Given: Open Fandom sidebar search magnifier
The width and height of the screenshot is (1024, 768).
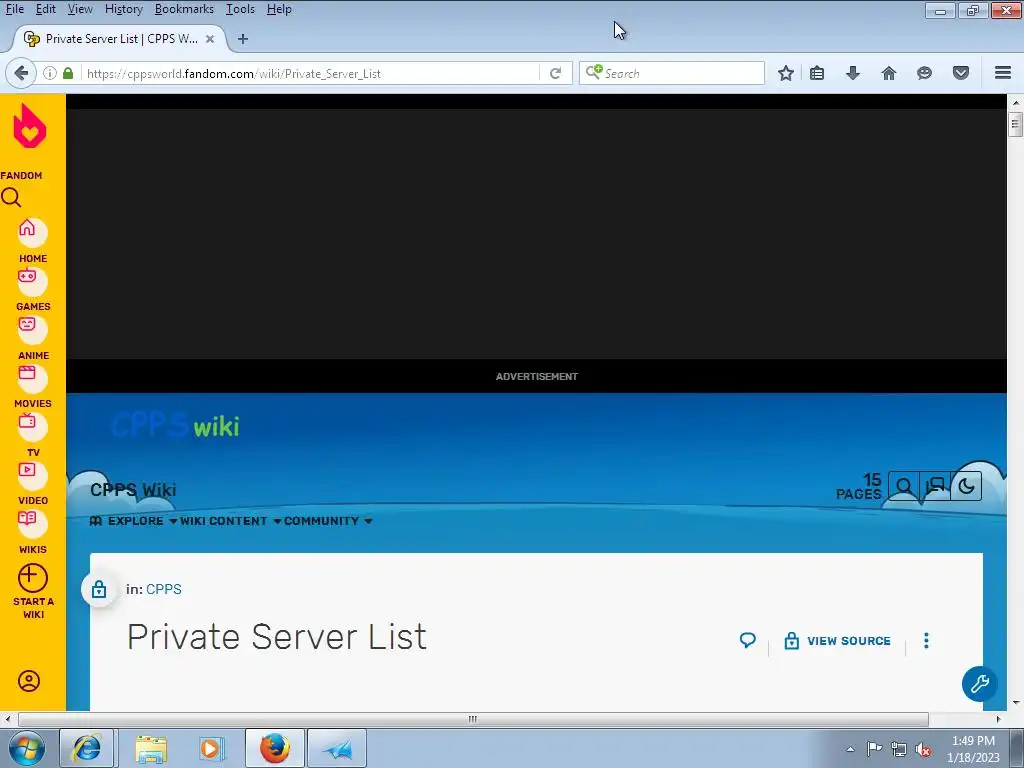Looking at the screenshot, I should [11, 197].
